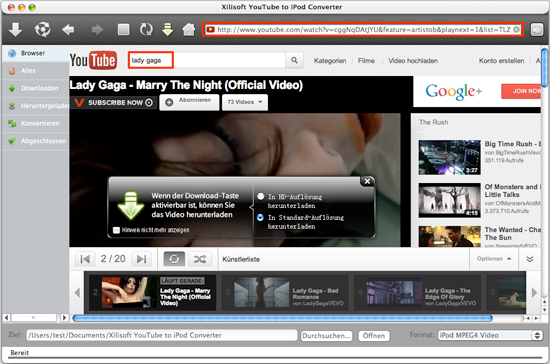Skip to previous playlist video
The image size is (550, 364).
[85, 259]
